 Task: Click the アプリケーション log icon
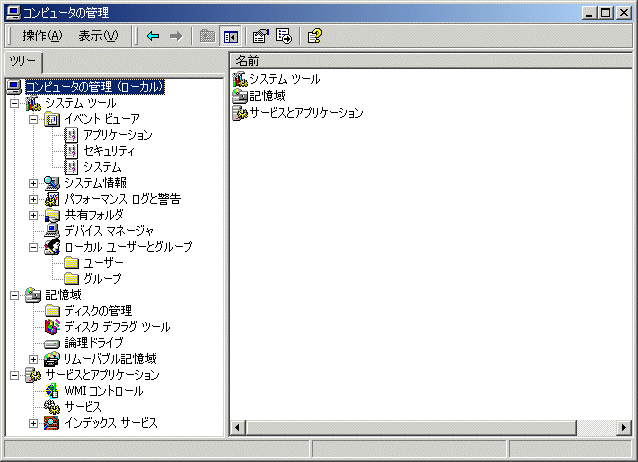coord(71,135)
